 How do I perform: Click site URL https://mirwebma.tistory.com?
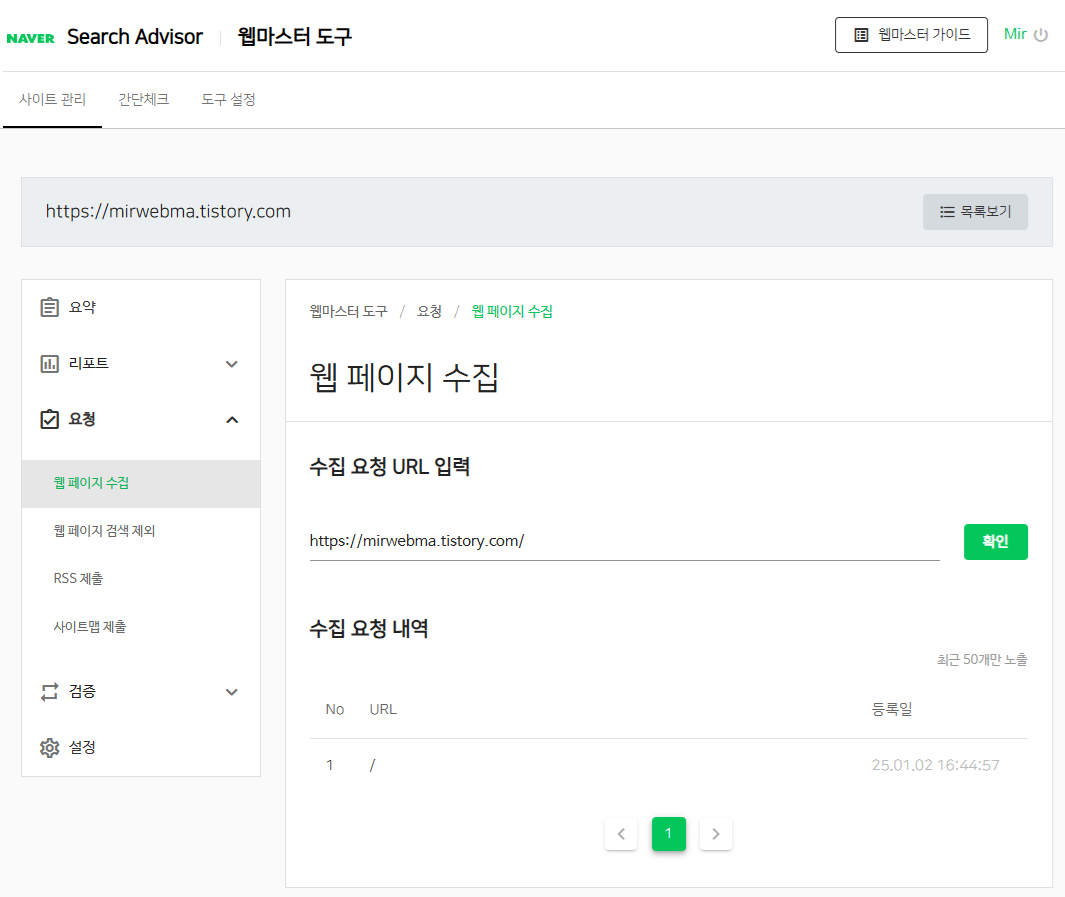point(168,211)
